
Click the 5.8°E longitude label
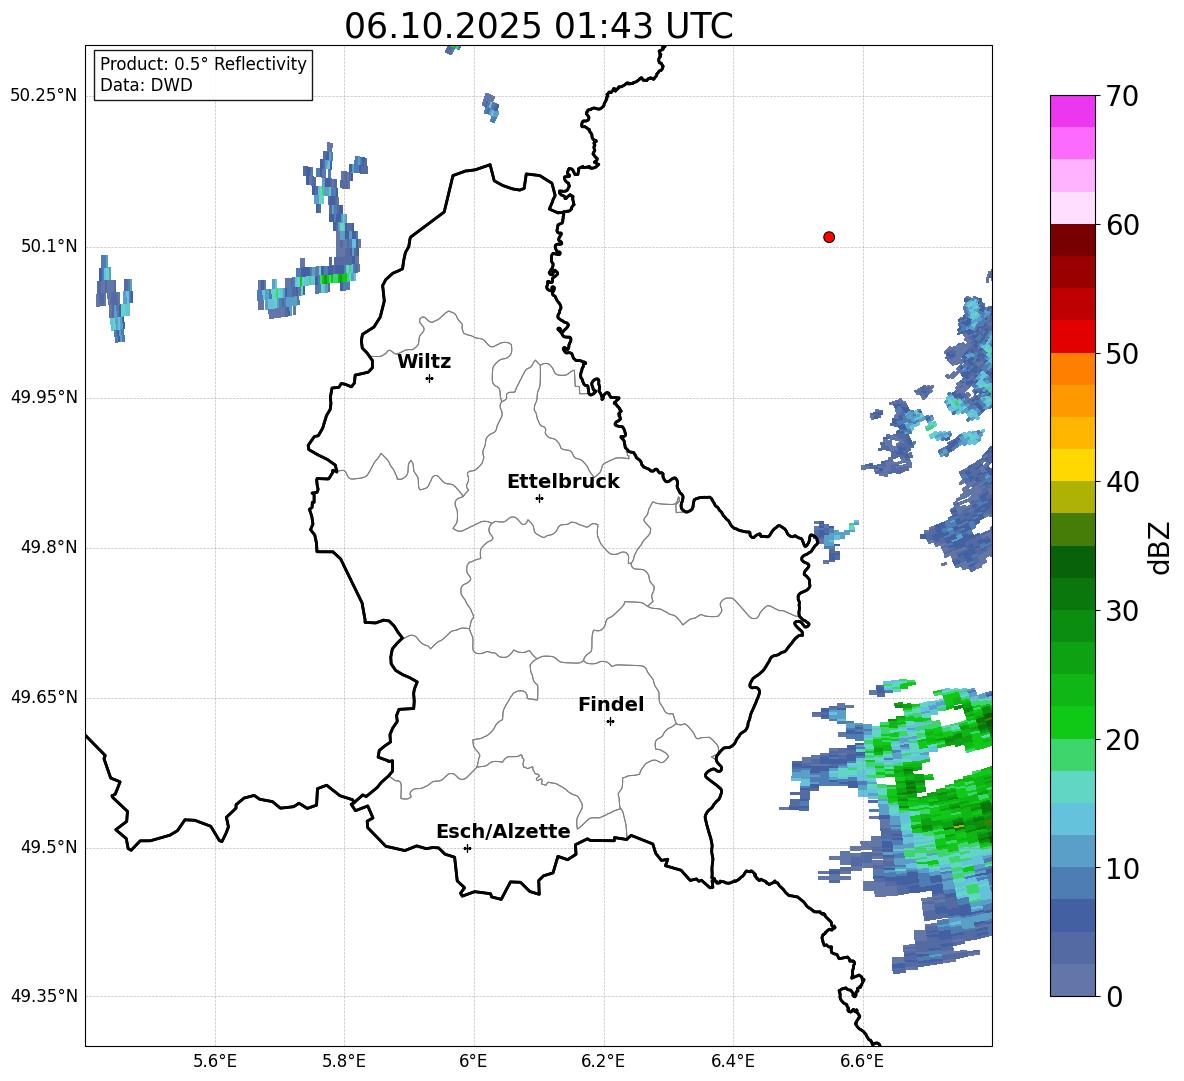344,1062
